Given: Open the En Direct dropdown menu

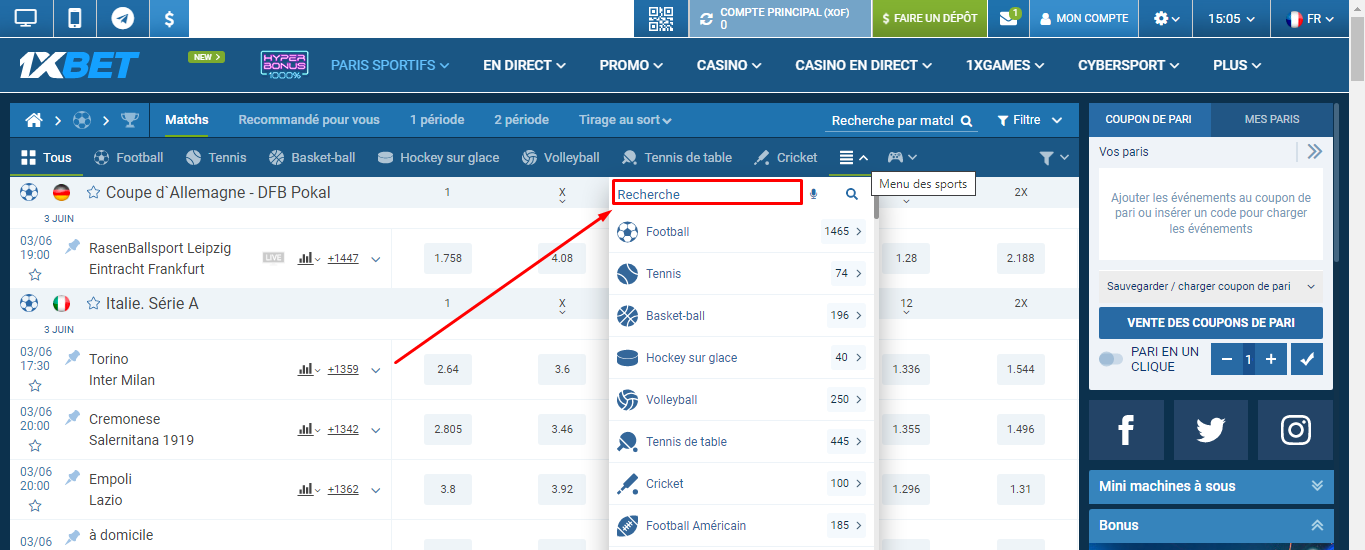Looking at the screenshot, I should (x=524, y=65).
